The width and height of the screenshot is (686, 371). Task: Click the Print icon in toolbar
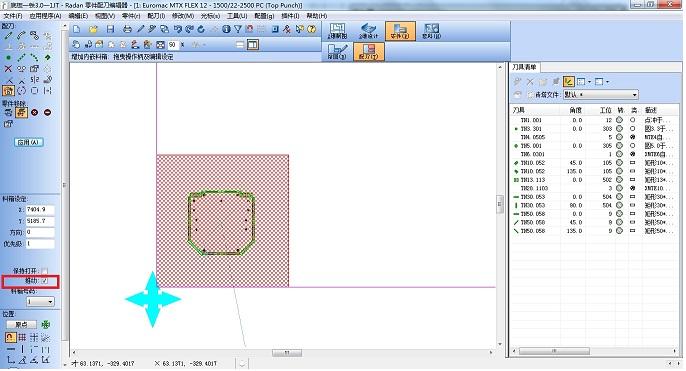127,29
